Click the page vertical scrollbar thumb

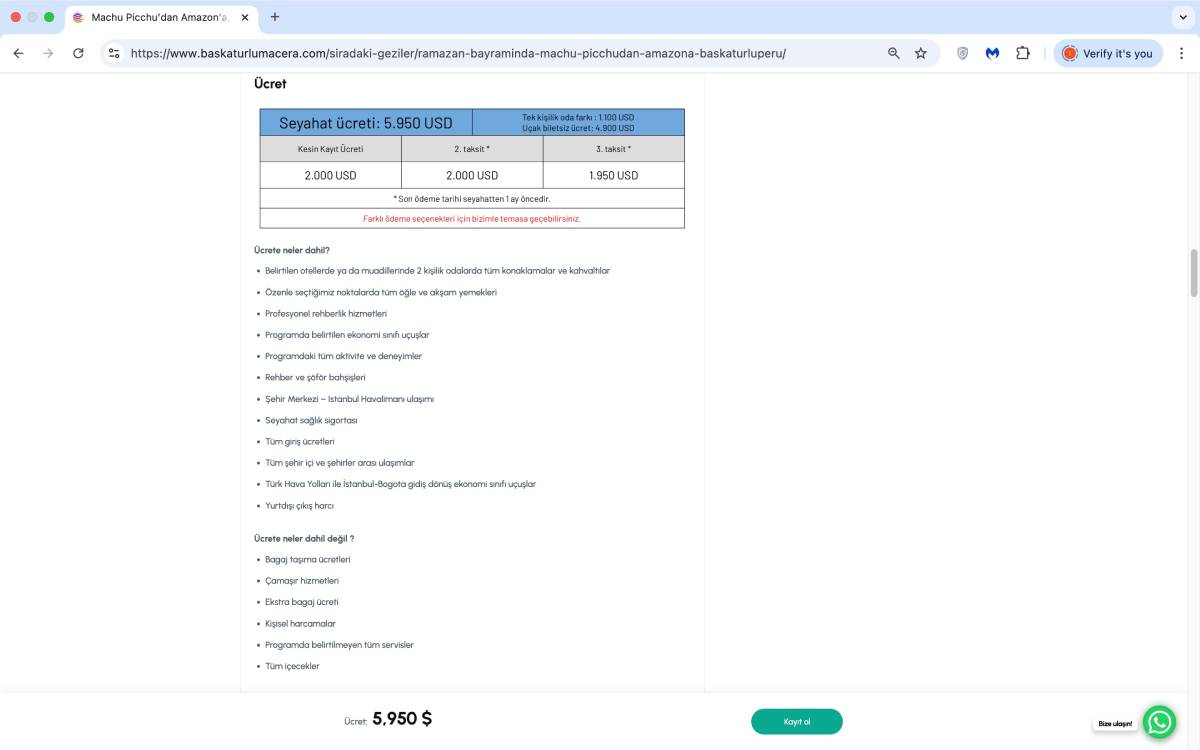1193,272
